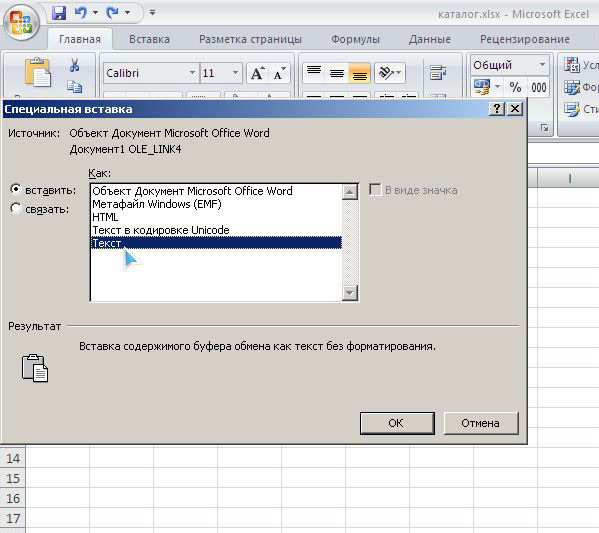Open the Данные ribbon tab
The width and height of the screenshot is (599, 533).
pos(429,39)
